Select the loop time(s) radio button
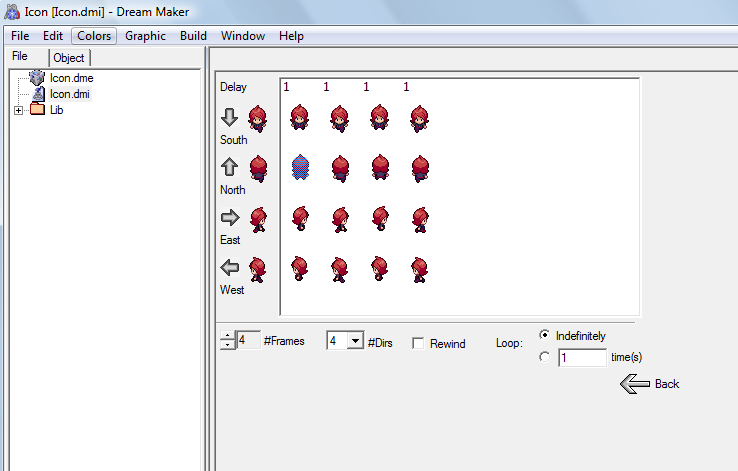The width and height of the screenshot is (738, 471). point(544,357)
